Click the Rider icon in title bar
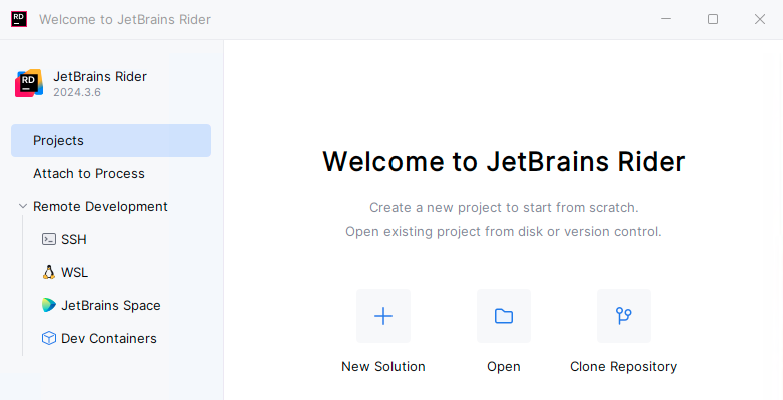The image size is (783, 400). (19, 19)
